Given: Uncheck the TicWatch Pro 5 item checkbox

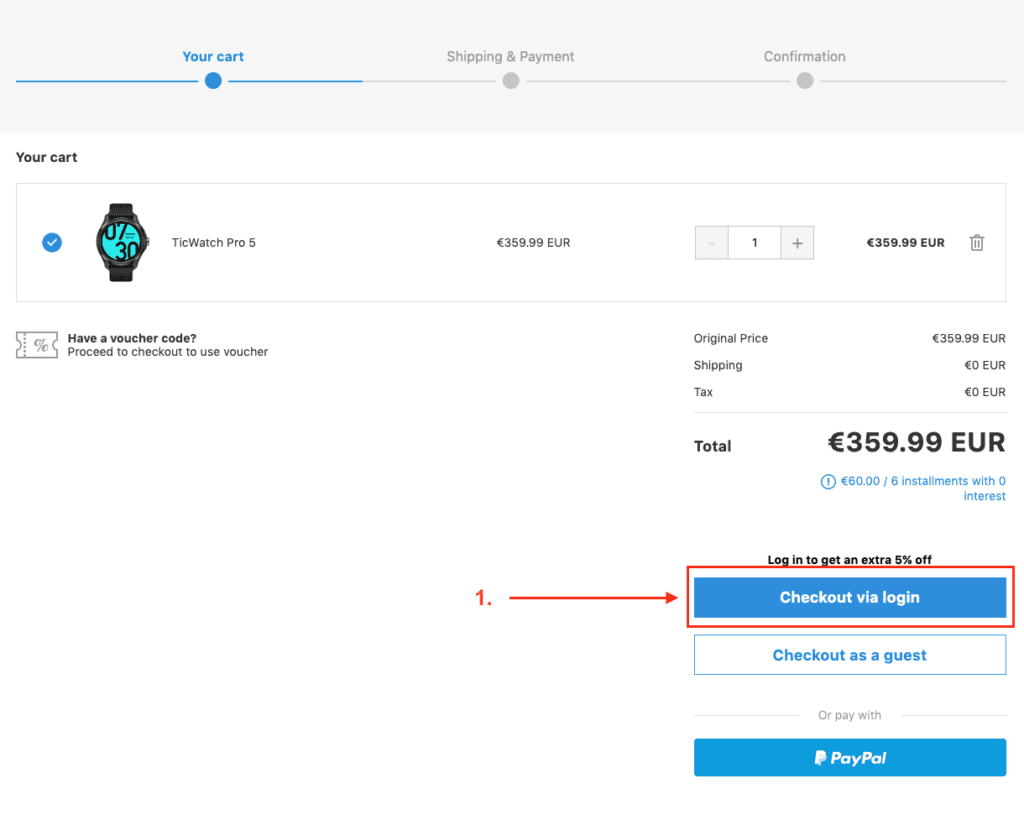Looking at the screenshot, I should (x=52, y=242).
